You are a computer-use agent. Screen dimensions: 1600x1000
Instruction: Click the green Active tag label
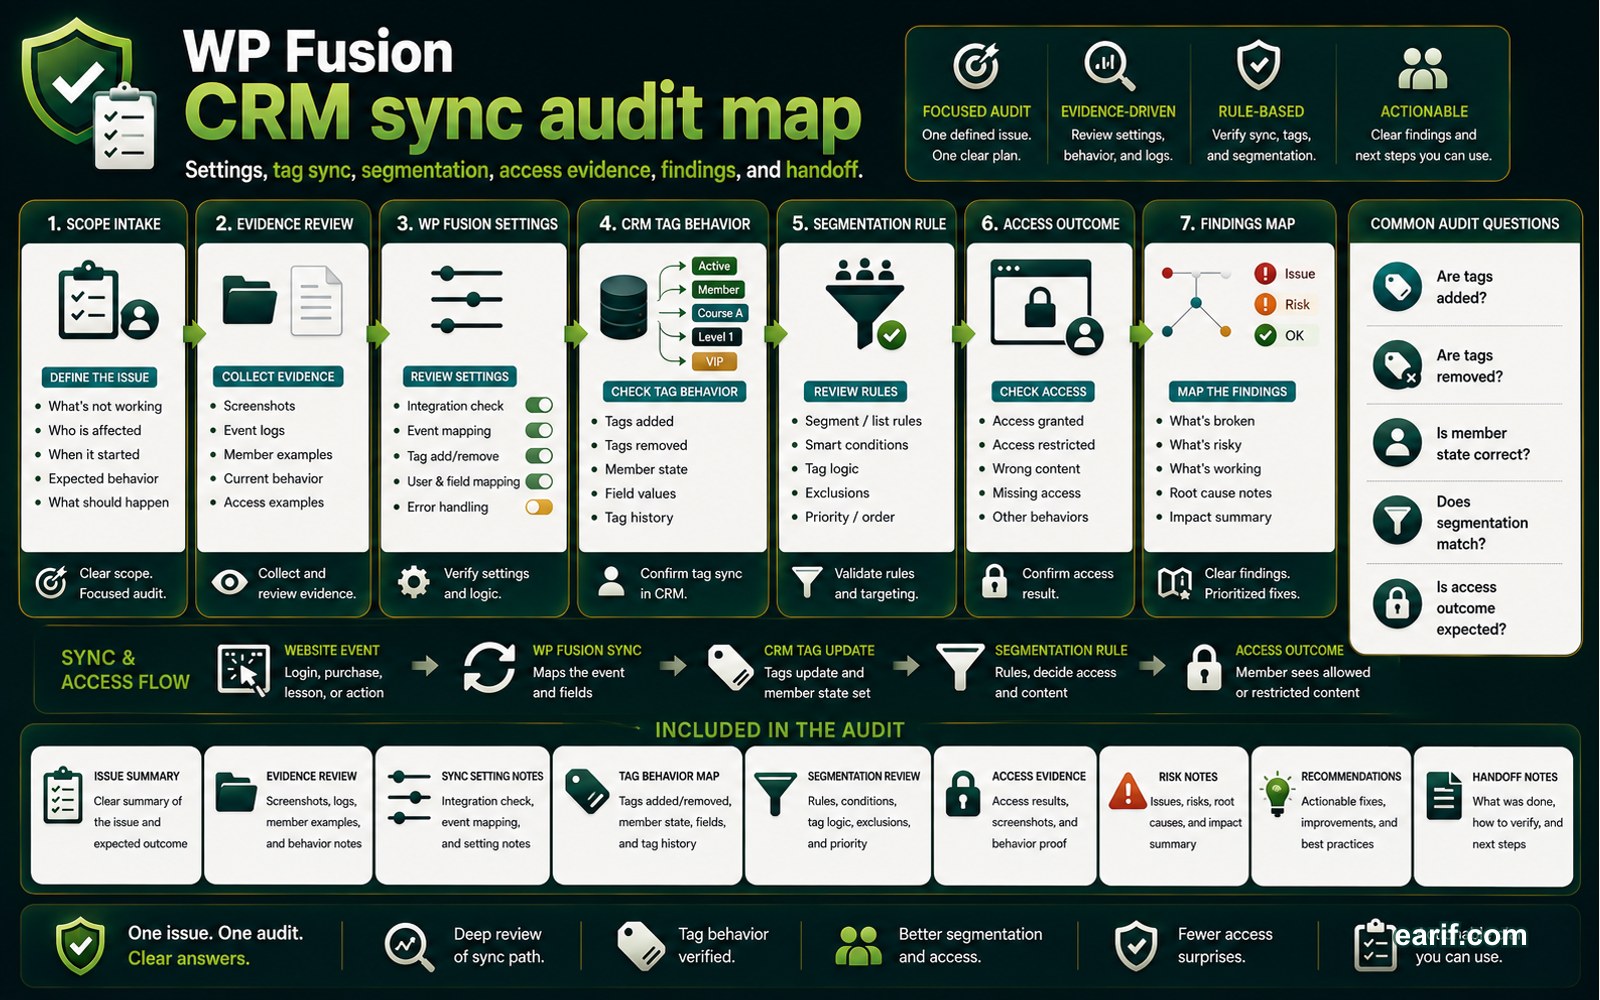pyautogui.click(x=714, y=266)
